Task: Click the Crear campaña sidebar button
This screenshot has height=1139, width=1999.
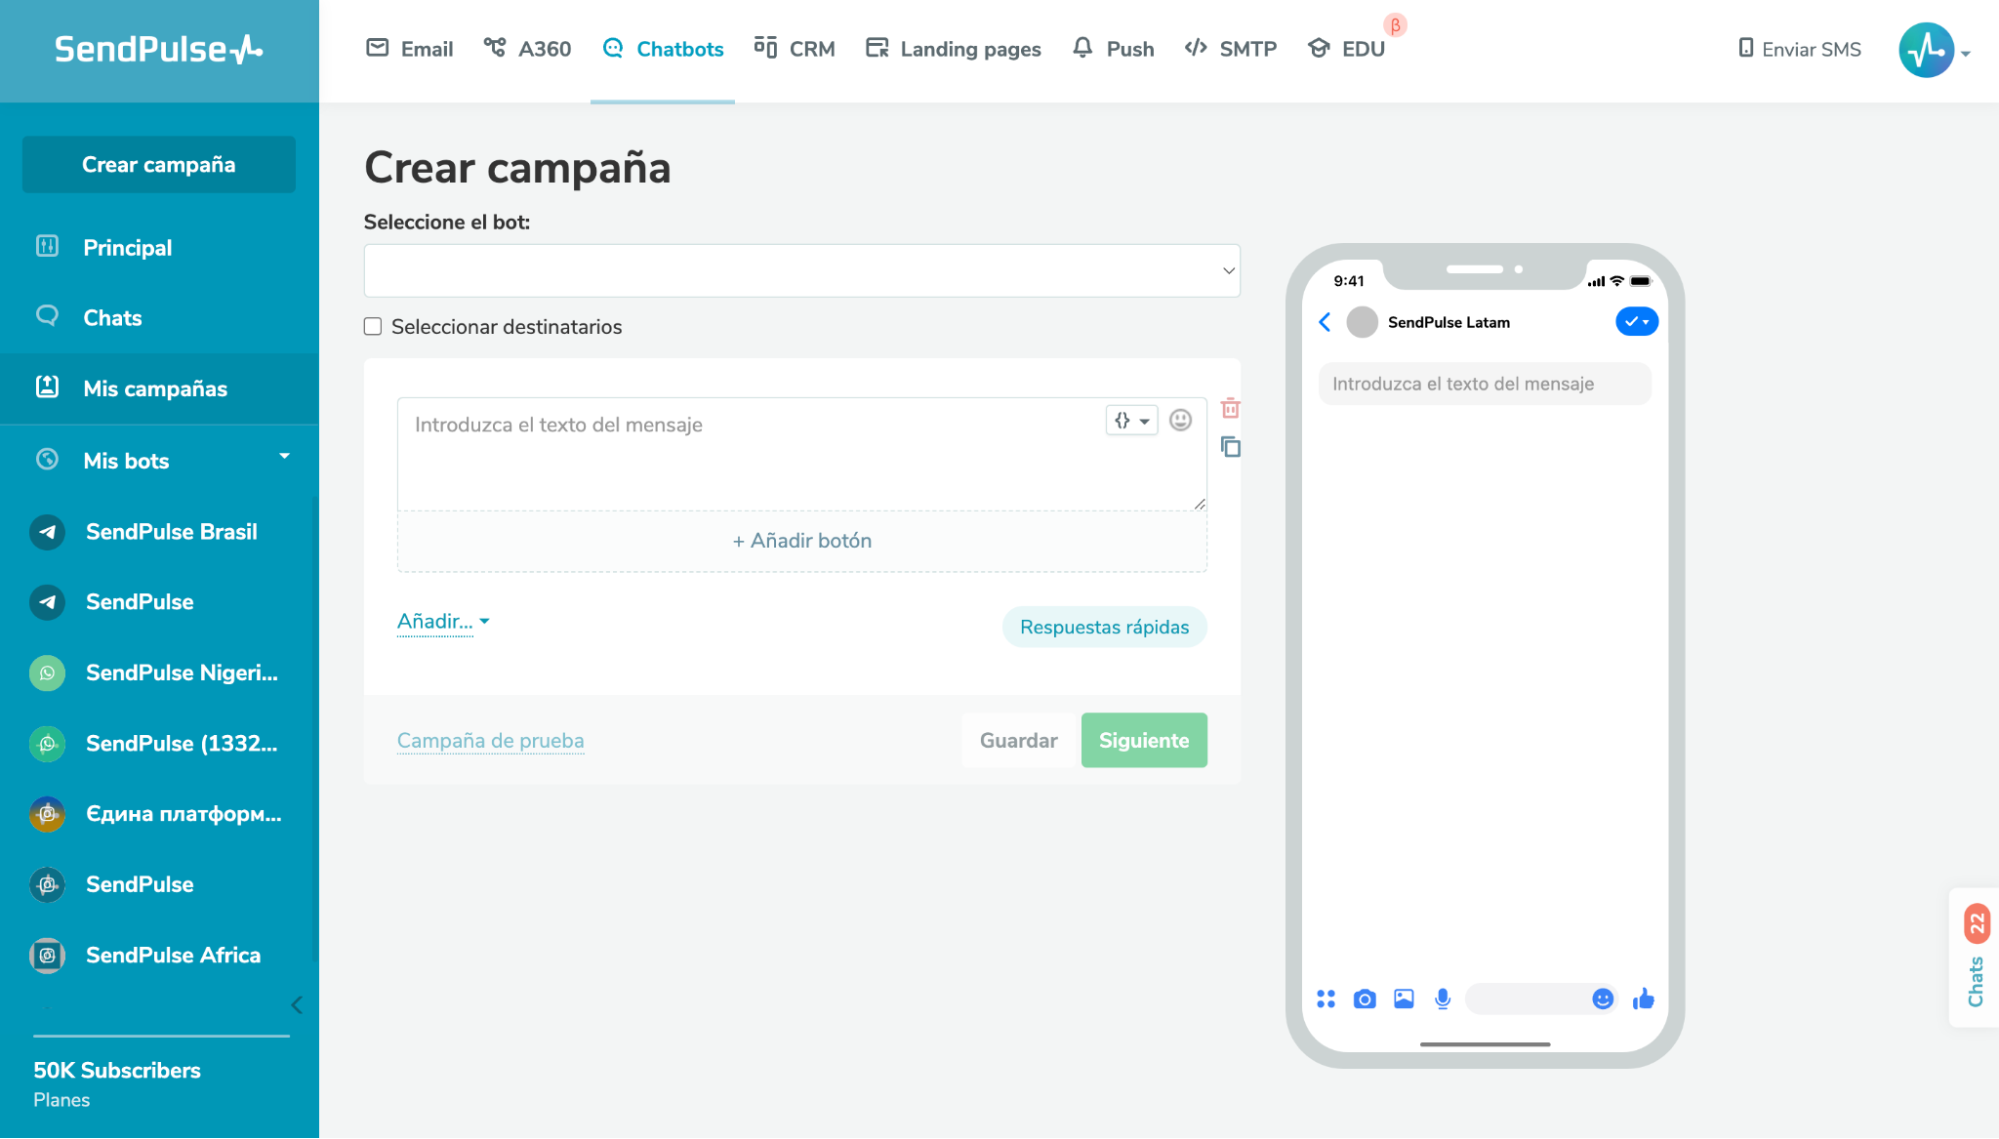Action: (x=159, y=165)
